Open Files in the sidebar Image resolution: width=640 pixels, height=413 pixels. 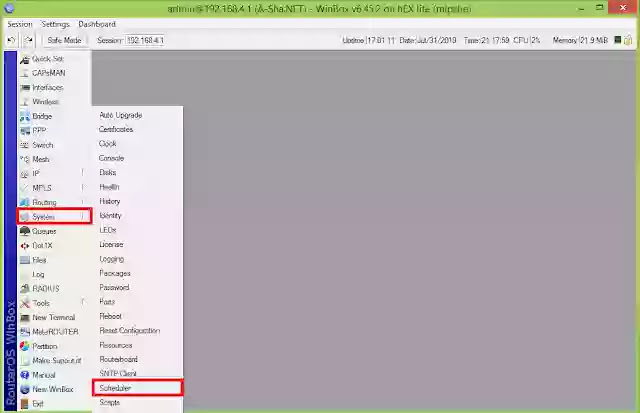tap(54, 260)
